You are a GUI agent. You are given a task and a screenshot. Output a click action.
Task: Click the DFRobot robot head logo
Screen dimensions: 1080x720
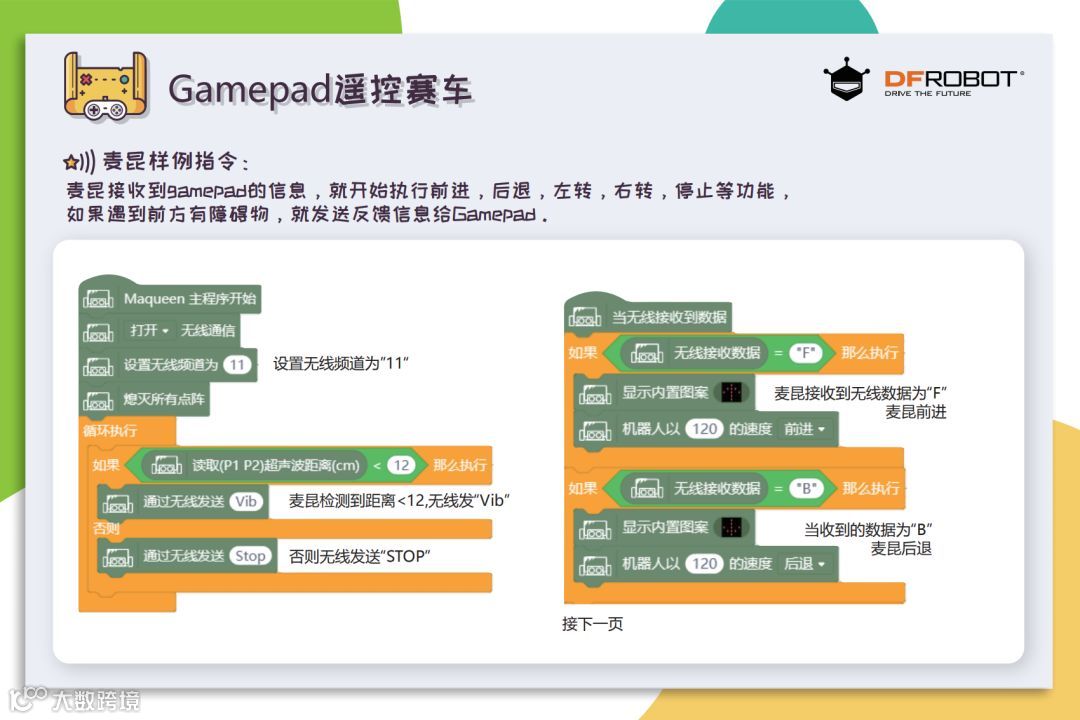pos(847,80)
